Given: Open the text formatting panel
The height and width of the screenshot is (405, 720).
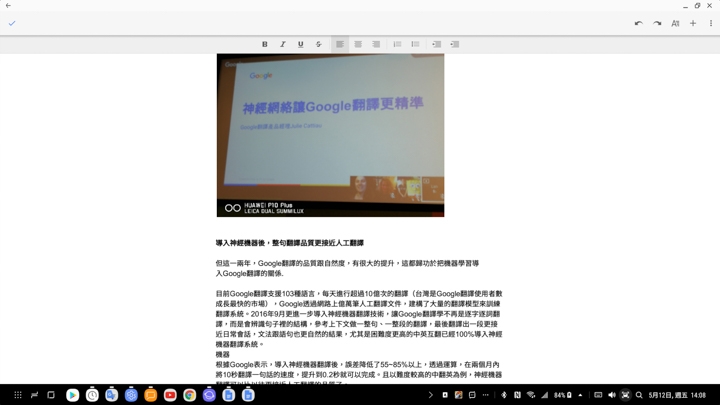Looking at the screenshot, I should pos(675,23).
